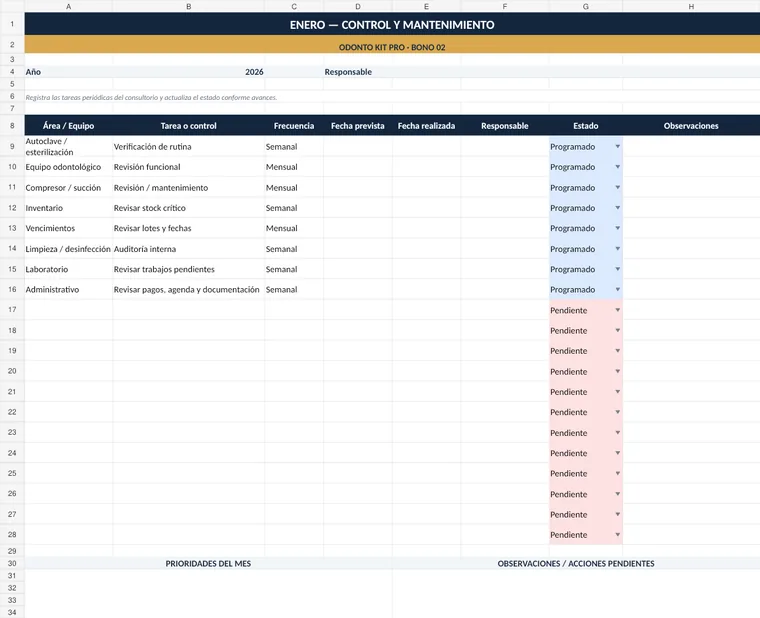The image size is (760, 618).
Task: Click the 'Responsable' label in row 4
Action: [x=348, y=72]
